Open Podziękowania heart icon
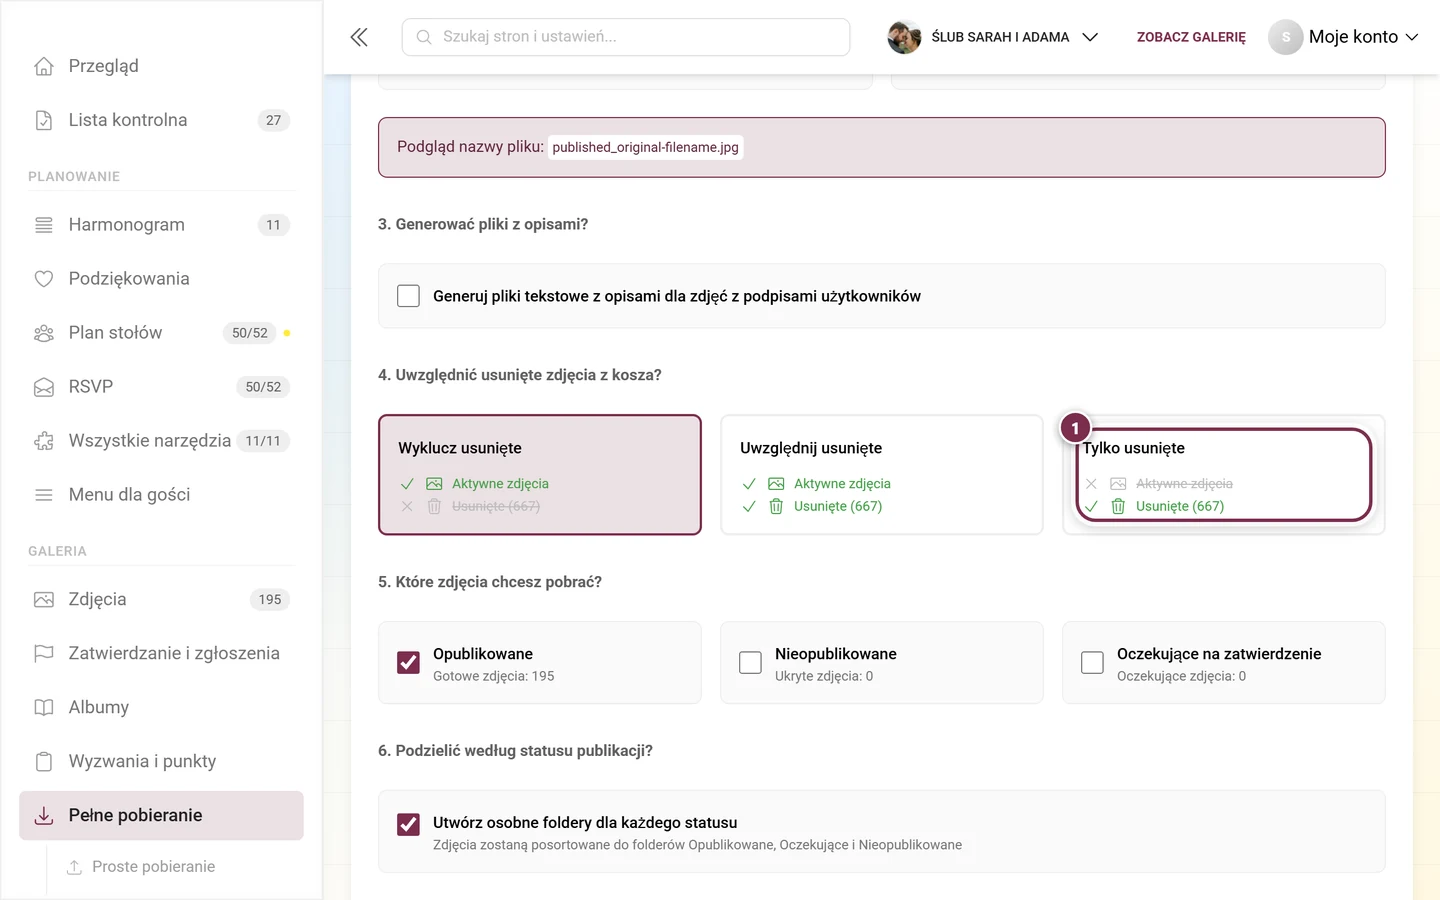Viewport: 1440px width, 900px height. 44,279
